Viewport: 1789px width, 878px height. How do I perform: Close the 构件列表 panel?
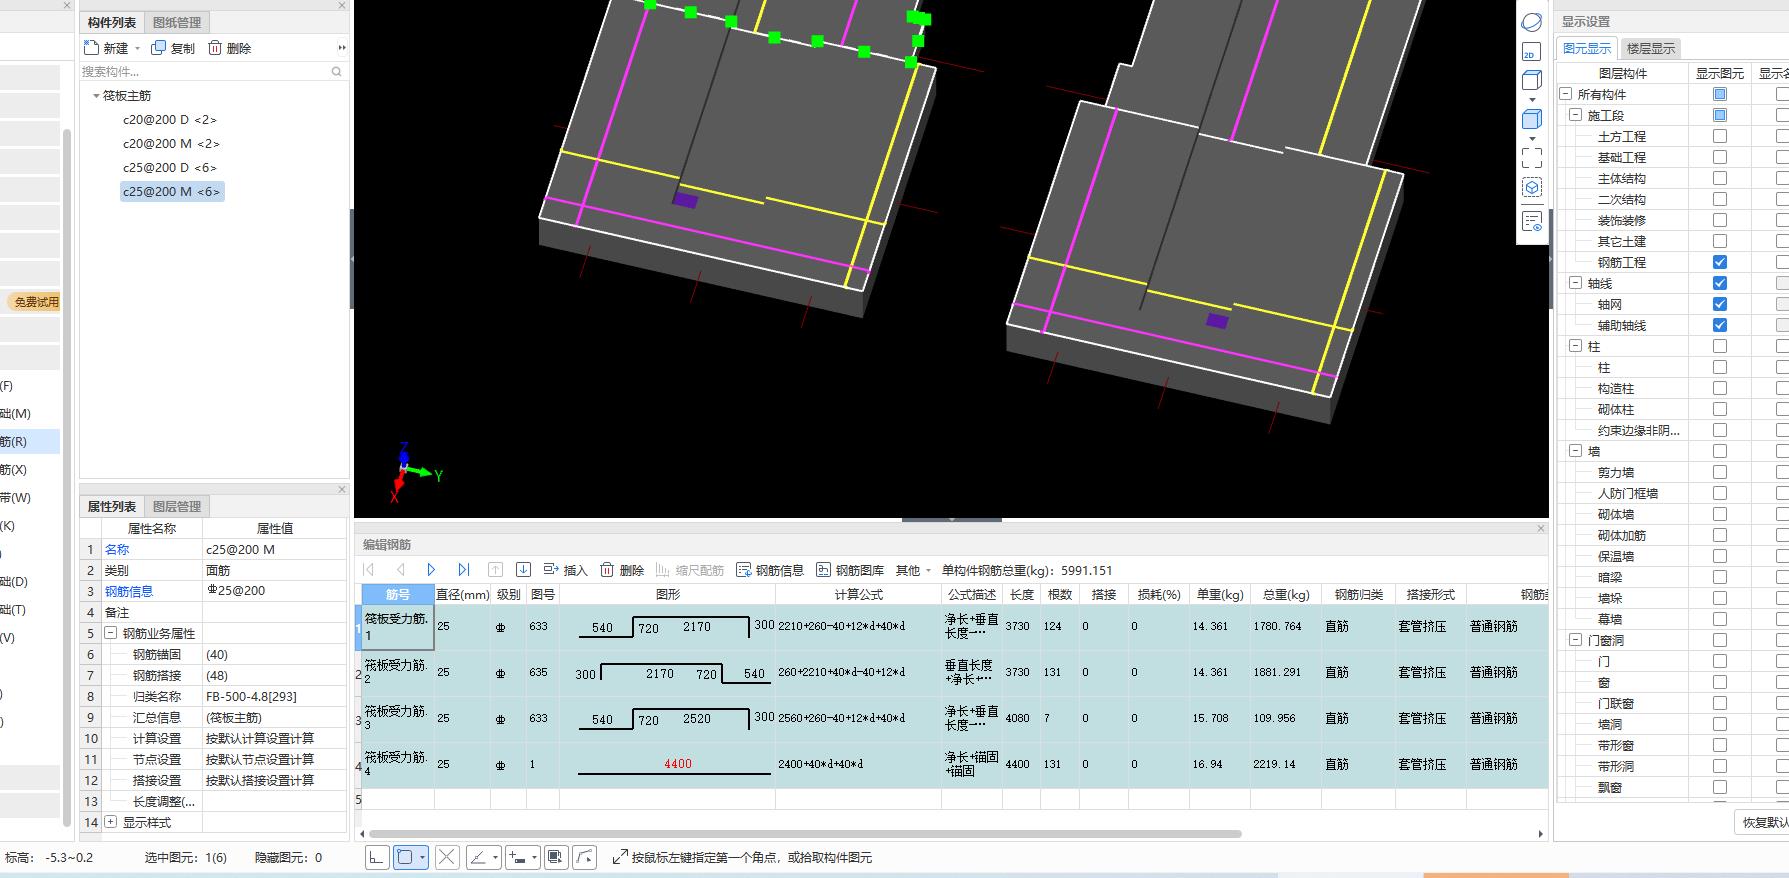click(x=342, y=6)
